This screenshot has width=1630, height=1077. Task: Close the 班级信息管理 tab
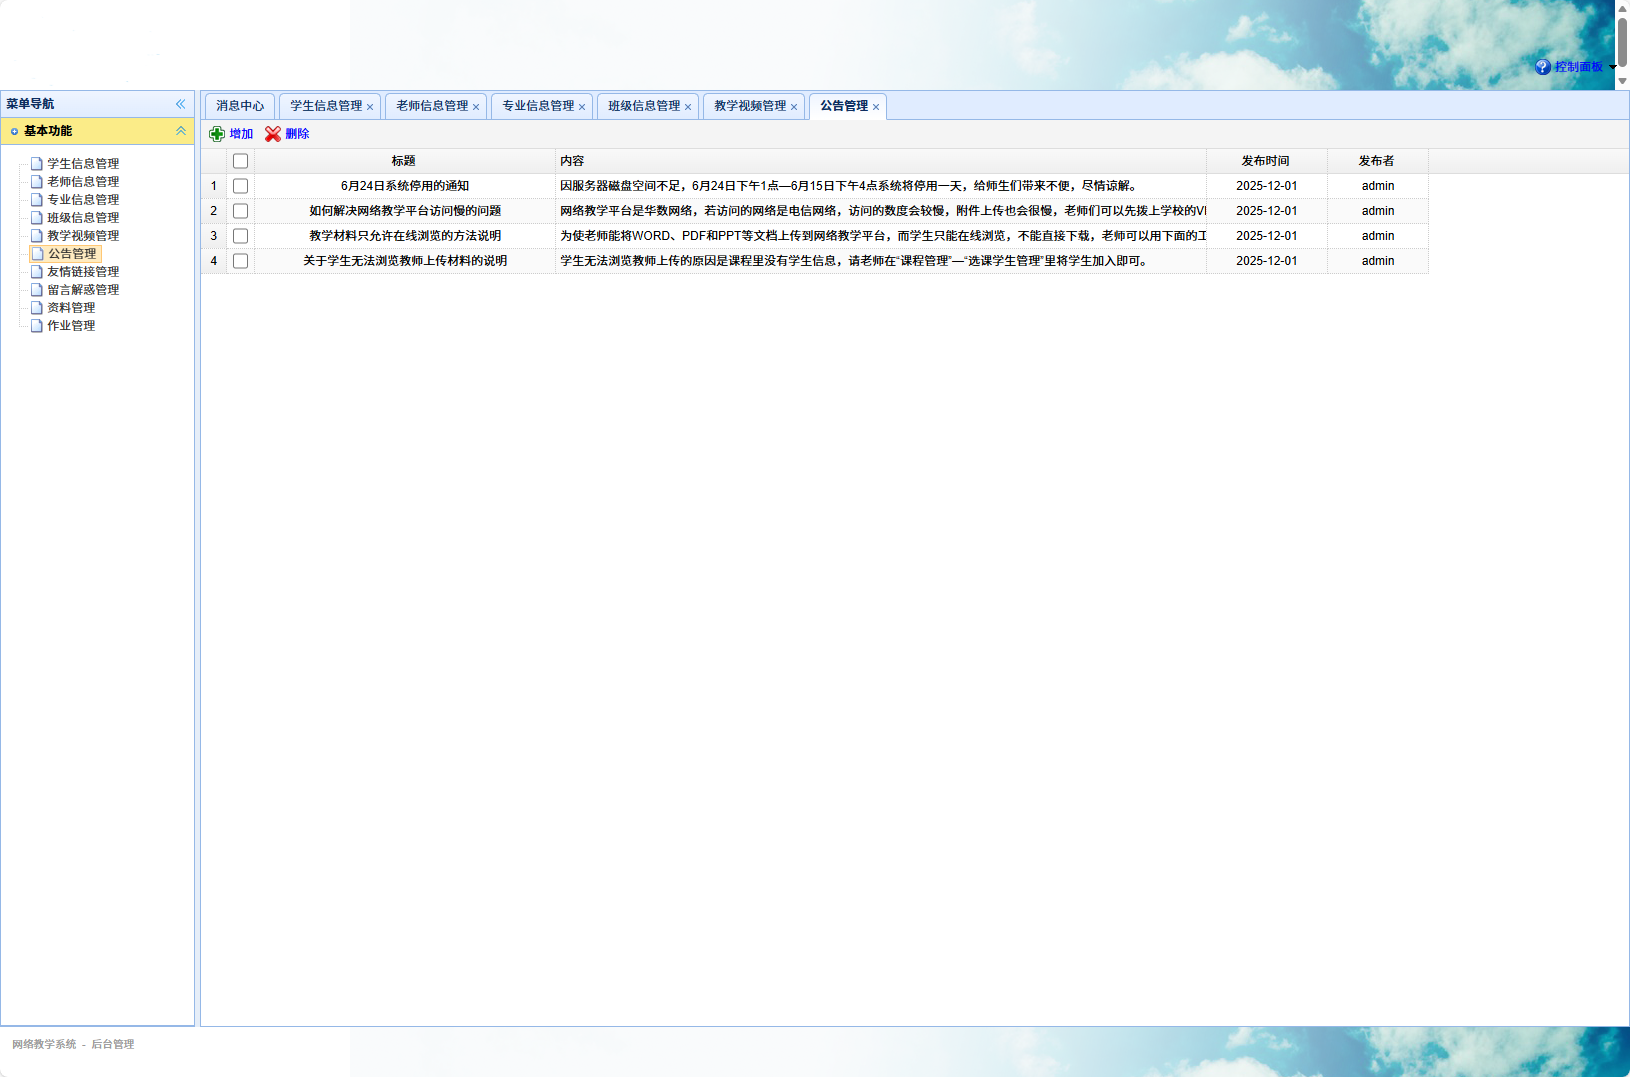point(688,107)
